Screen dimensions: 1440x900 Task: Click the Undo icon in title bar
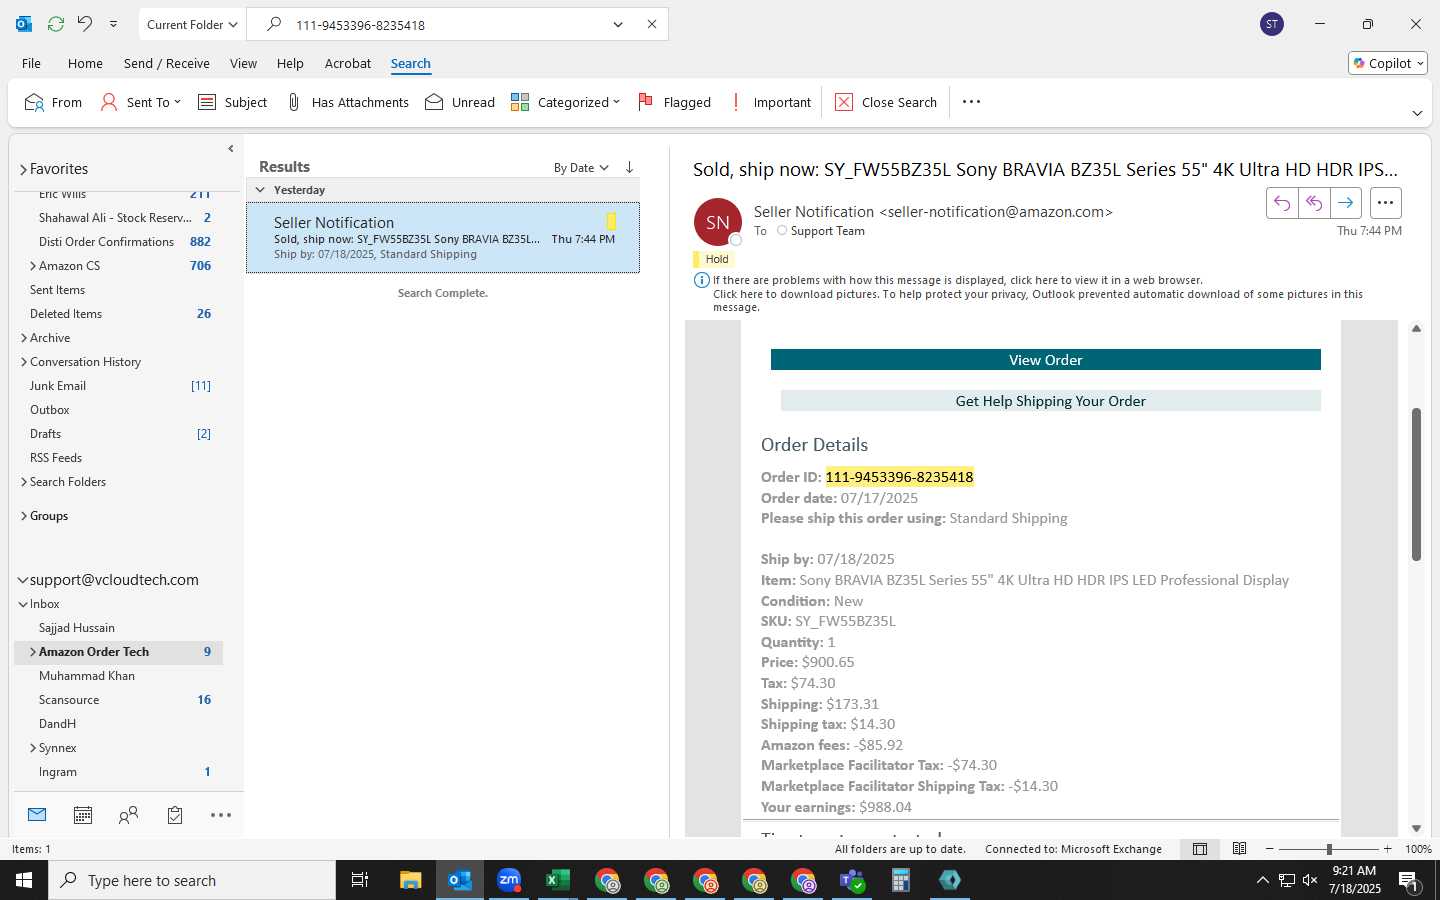pos(85,24)
